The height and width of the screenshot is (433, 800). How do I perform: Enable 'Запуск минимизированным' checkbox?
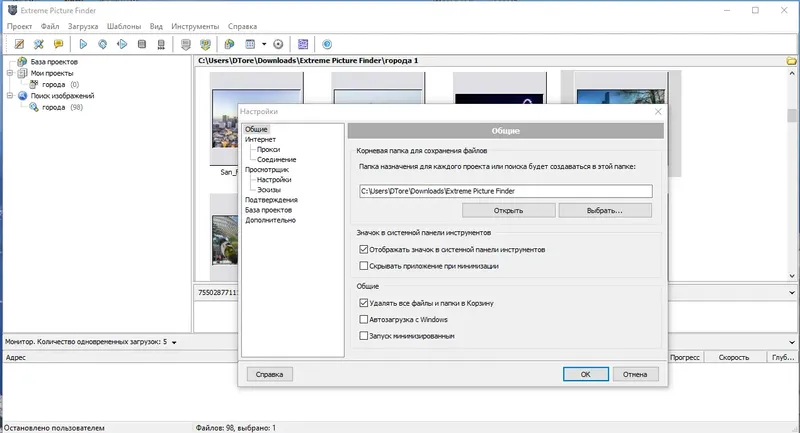click(x=363, y=336)
